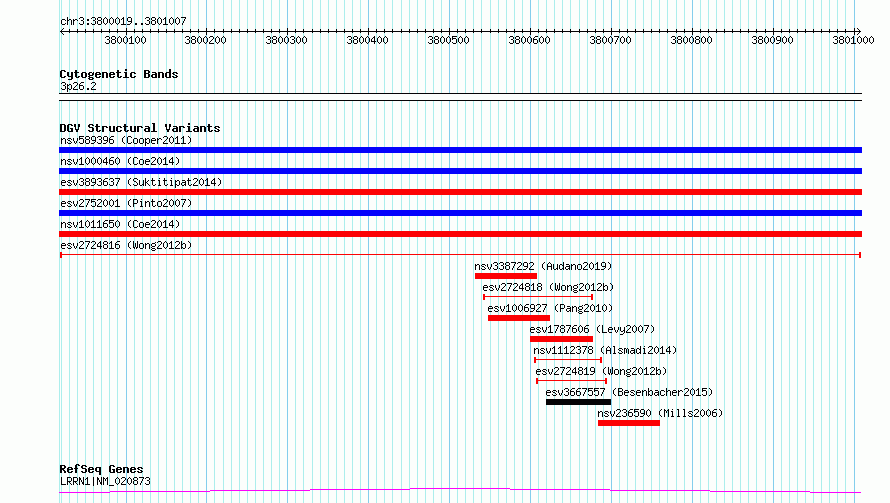
Task: Click the esv1006927 (Pang2010) label
Action: [550, 308]
